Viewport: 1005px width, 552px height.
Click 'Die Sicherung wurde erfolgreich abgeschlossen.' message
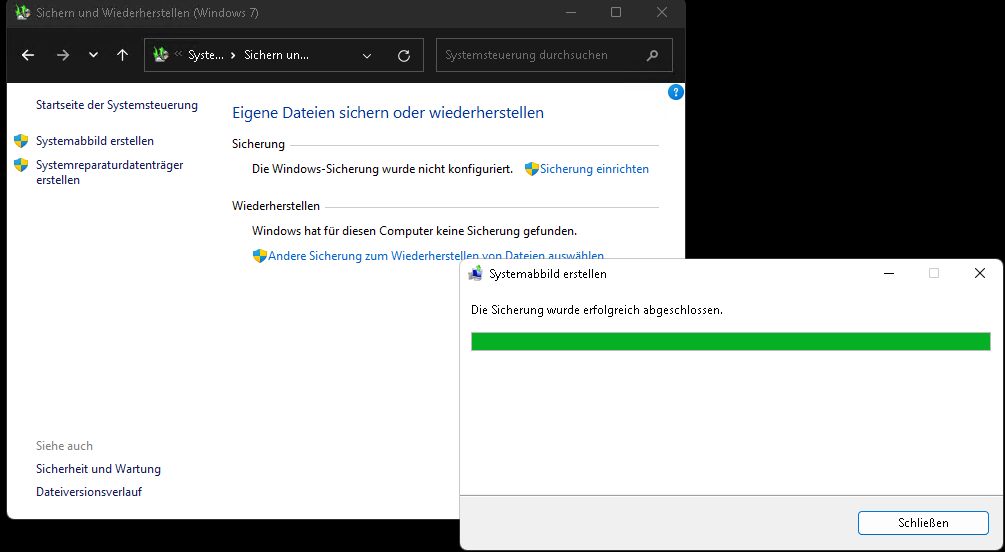(597, 310)
